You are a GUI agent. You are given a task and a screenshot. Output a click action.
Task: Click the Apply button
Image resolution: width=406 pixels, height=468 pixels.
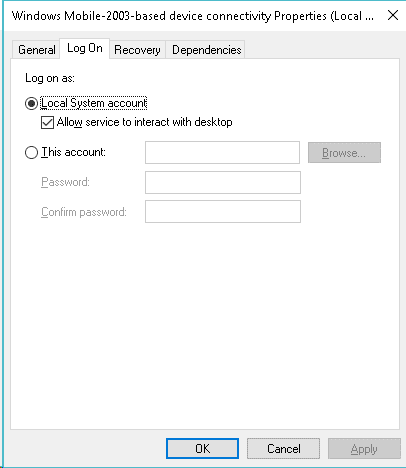(364, 449)
